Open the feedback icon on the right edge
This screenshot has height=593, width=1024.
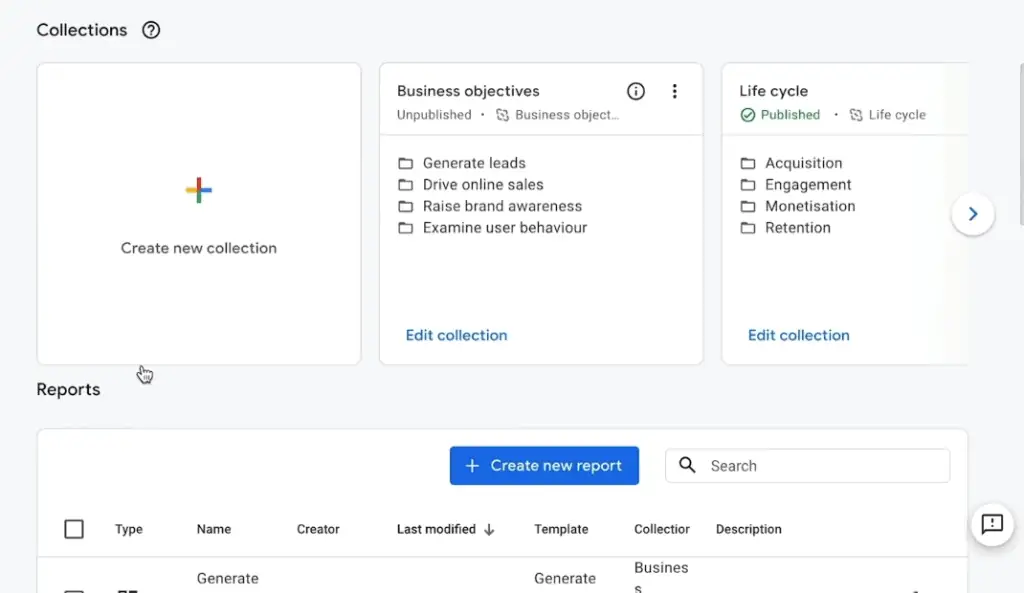pyautogui.click(x=991, y=524)
